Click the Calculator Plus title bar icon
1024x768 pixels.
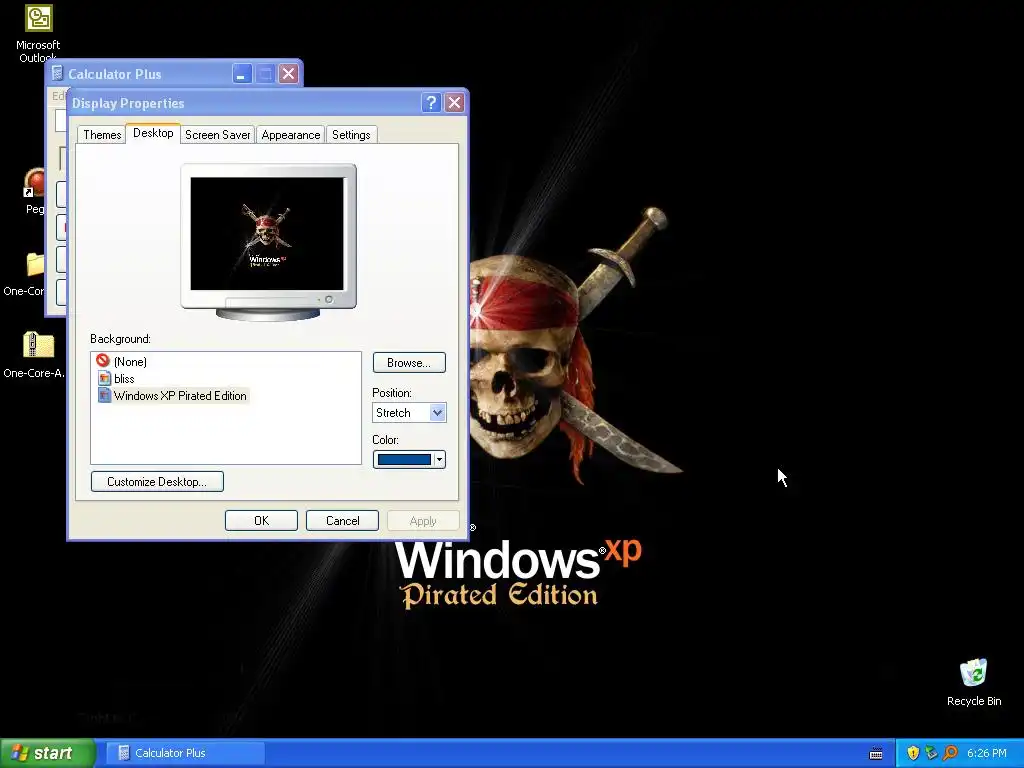coord(57,73)
